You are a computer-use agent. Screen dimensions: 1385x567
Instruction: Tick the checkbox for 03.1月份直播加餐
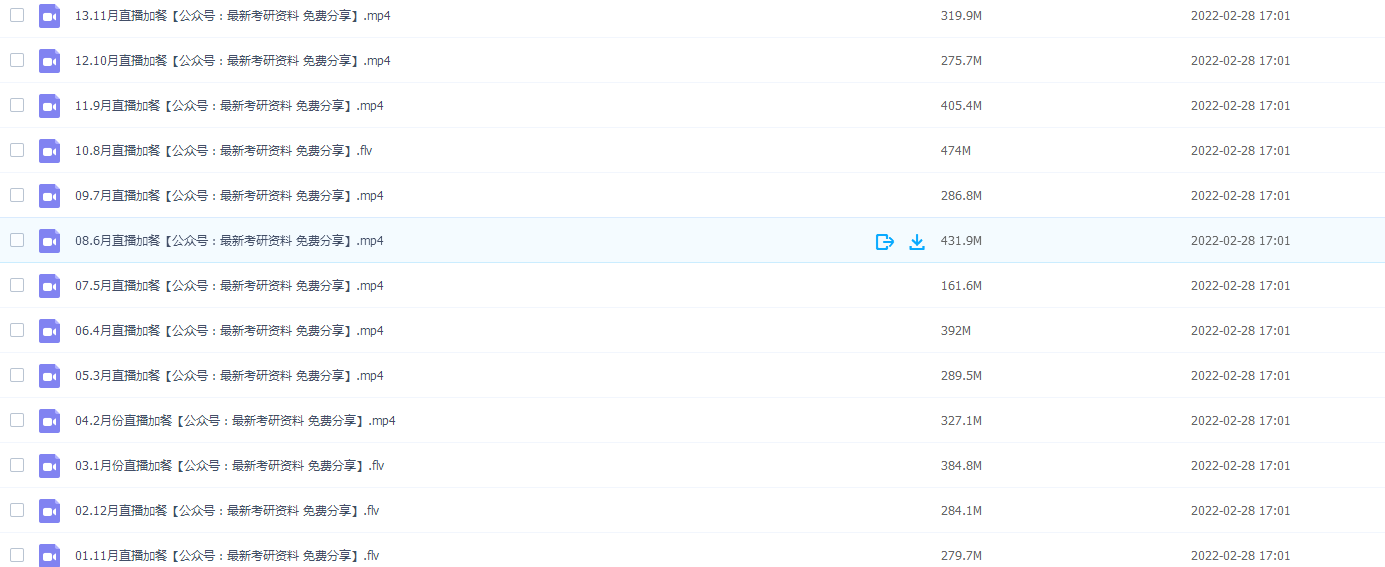click(17, 465)
